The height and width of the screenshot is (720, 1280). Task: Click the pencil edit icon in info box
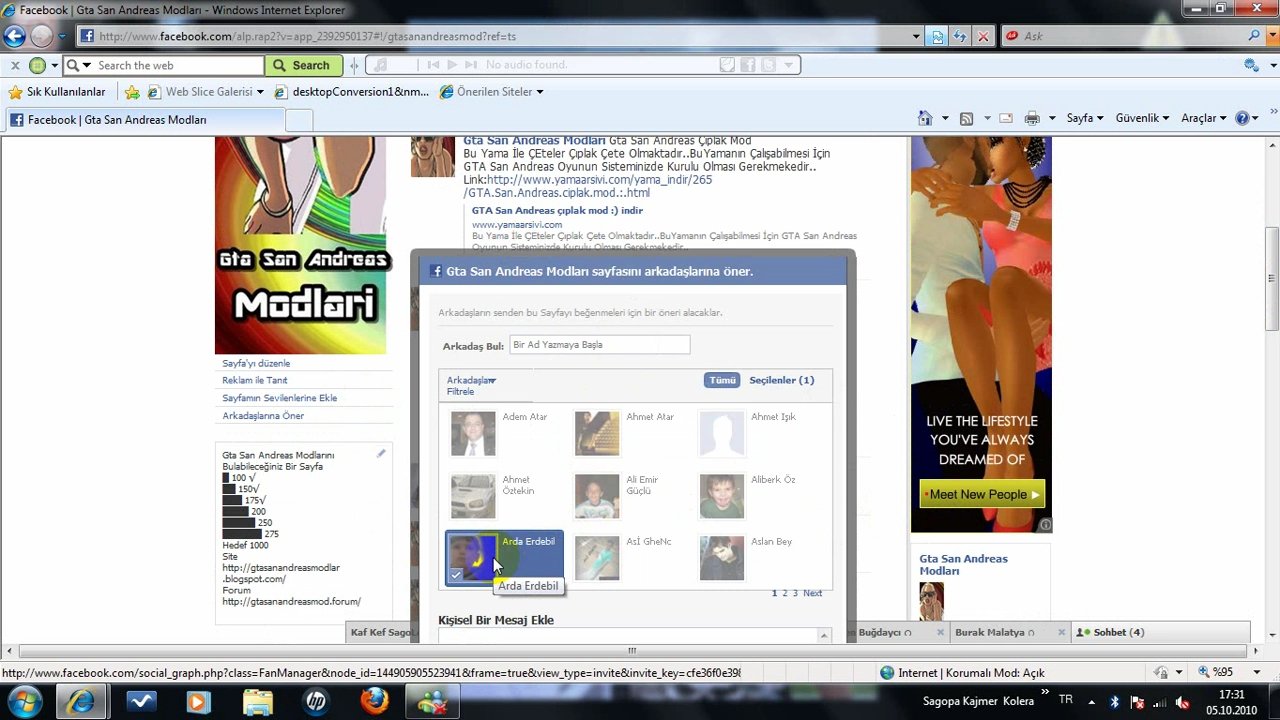[x=381, y=454]
